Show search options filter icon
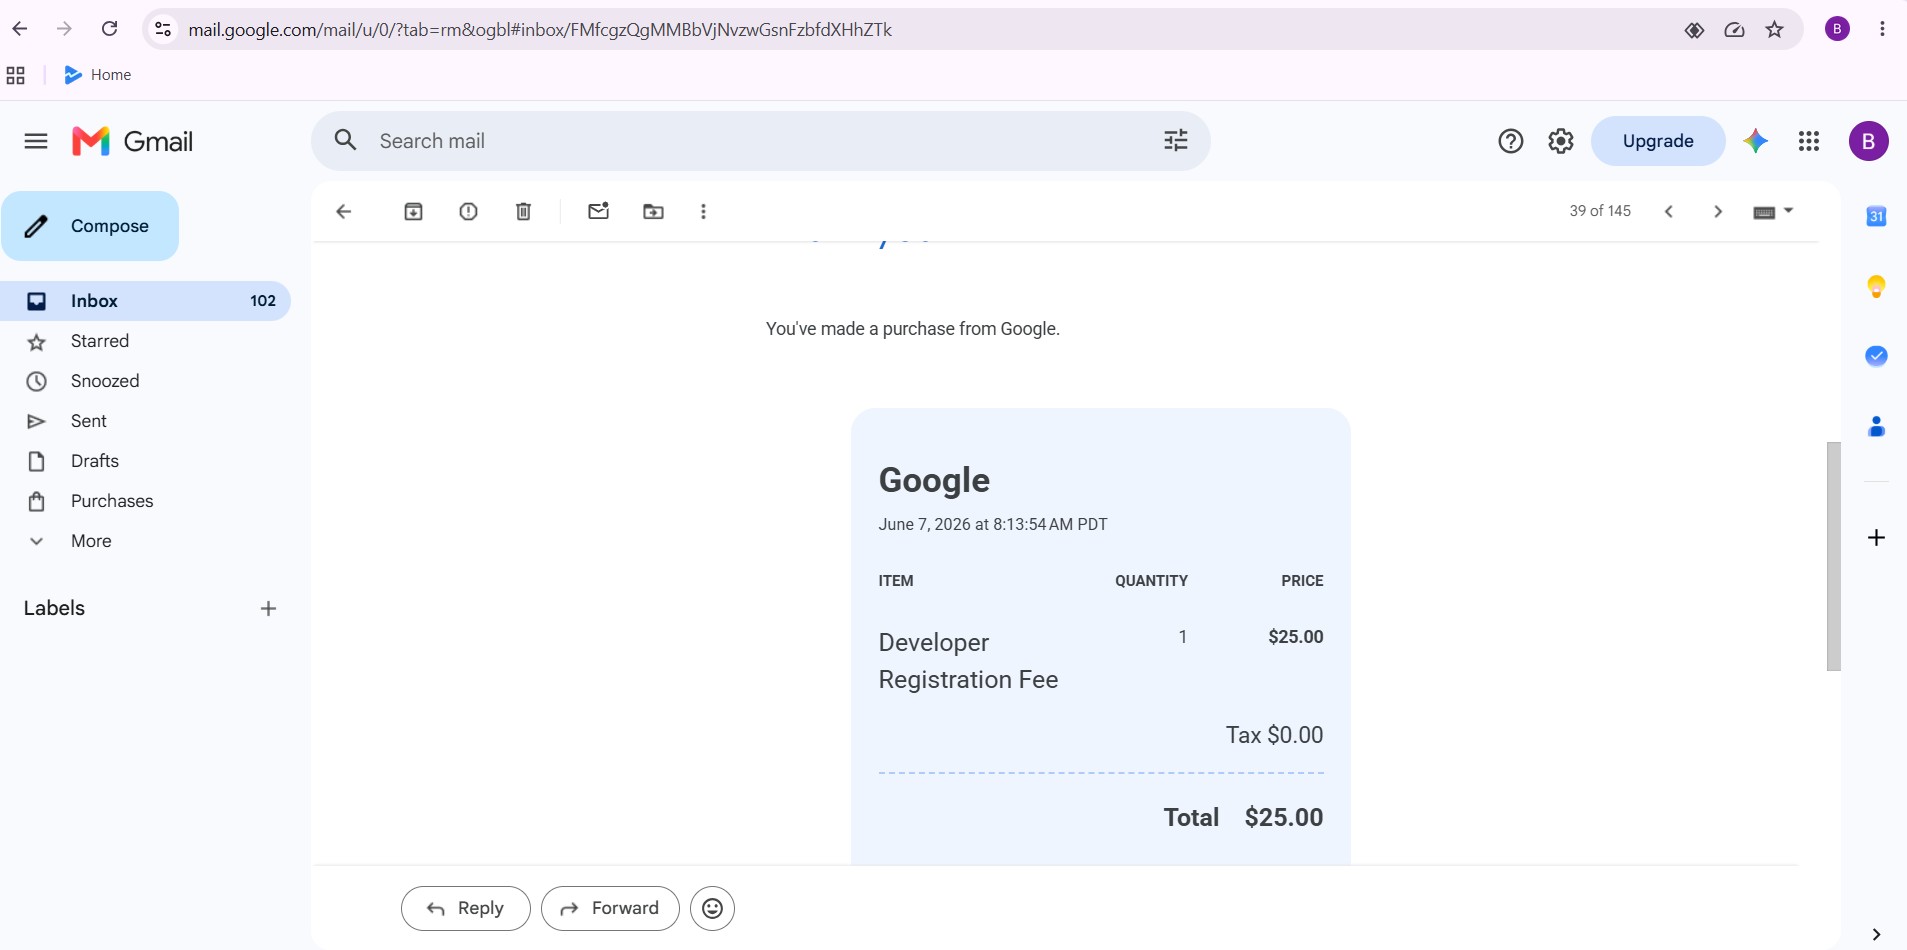This screenshot has width=1907, height=950. tap(1176, 140)
